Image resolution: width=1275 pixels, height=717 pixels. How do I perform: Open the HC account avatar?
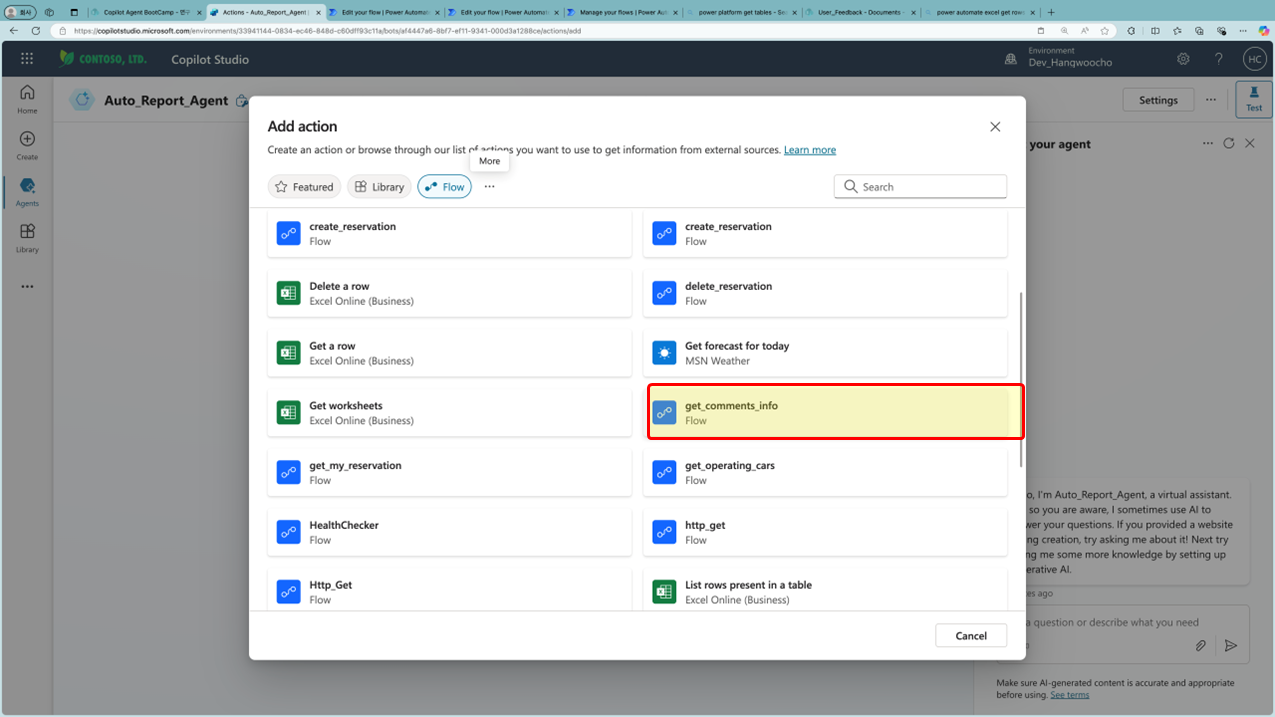tap(1254, 59)
